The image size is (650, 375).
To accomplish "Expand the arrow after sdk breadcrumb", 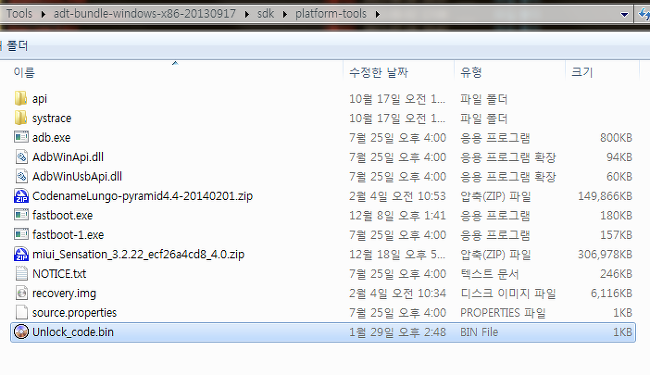I will pos(285,15).
